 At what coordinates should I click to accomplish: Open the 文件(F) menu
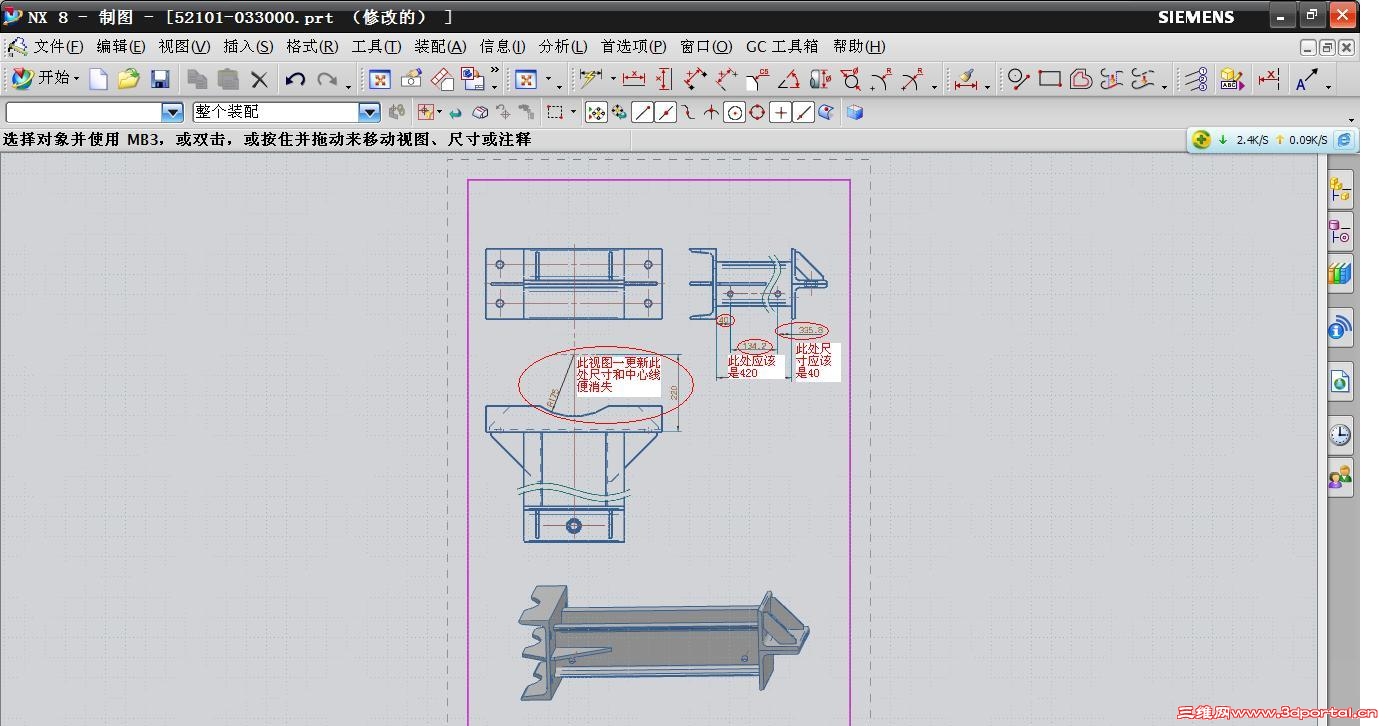pos(59,46)
